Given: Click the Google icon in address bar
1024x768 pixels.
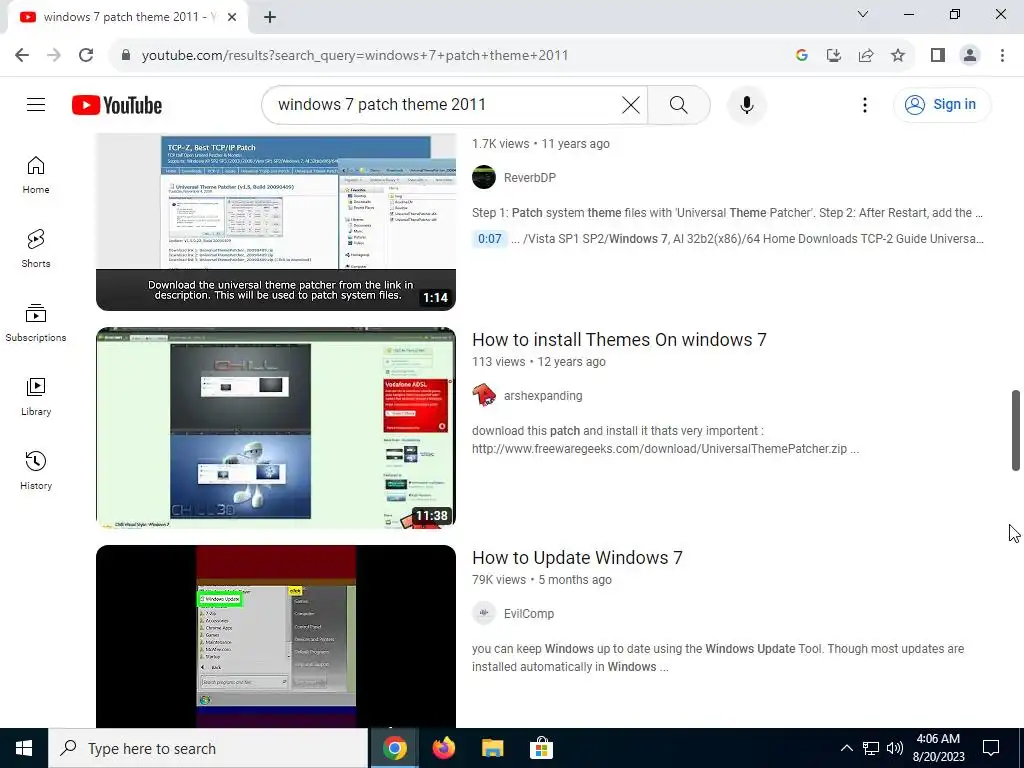Looking at the screenshot, I should 802,55.
